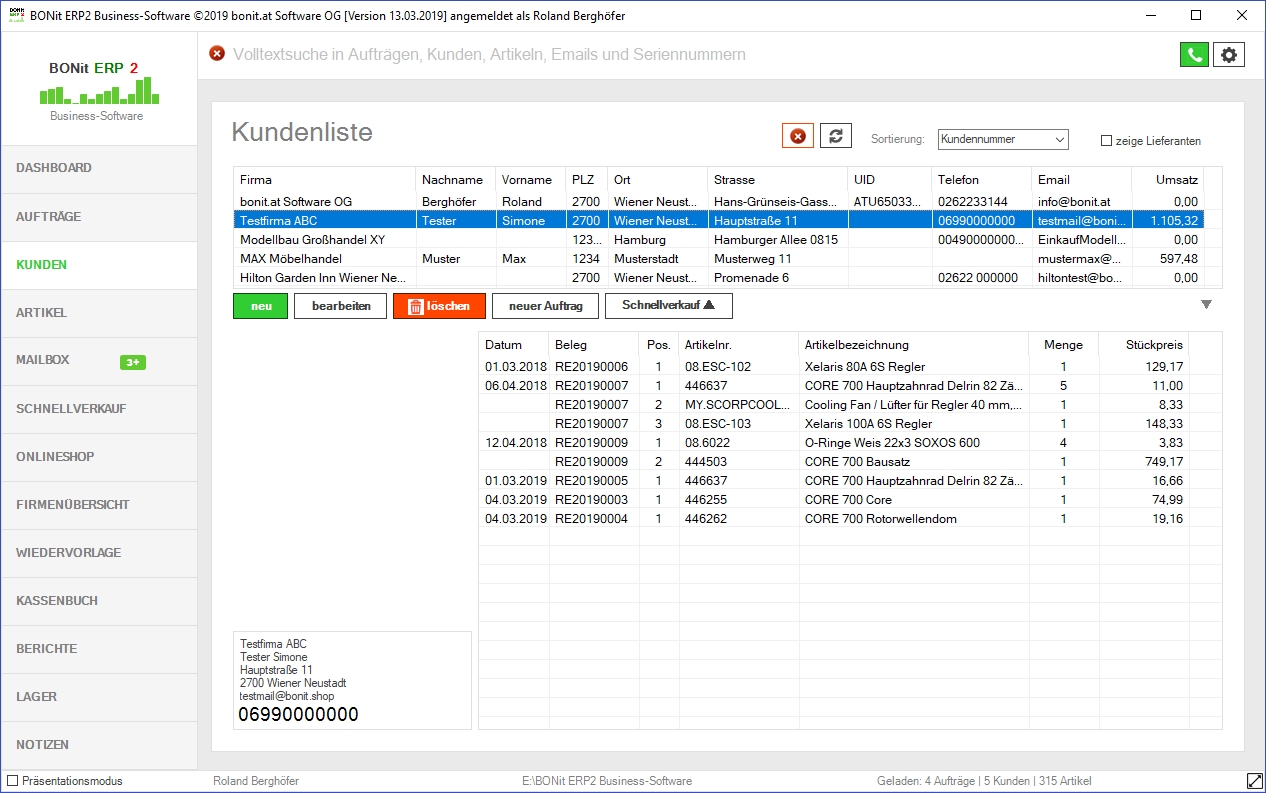Toggle the Präsentationsmodus checkbox
The width and height of the screenshot is (1266, 793).
pyautogui.click(x=12, y=781)
